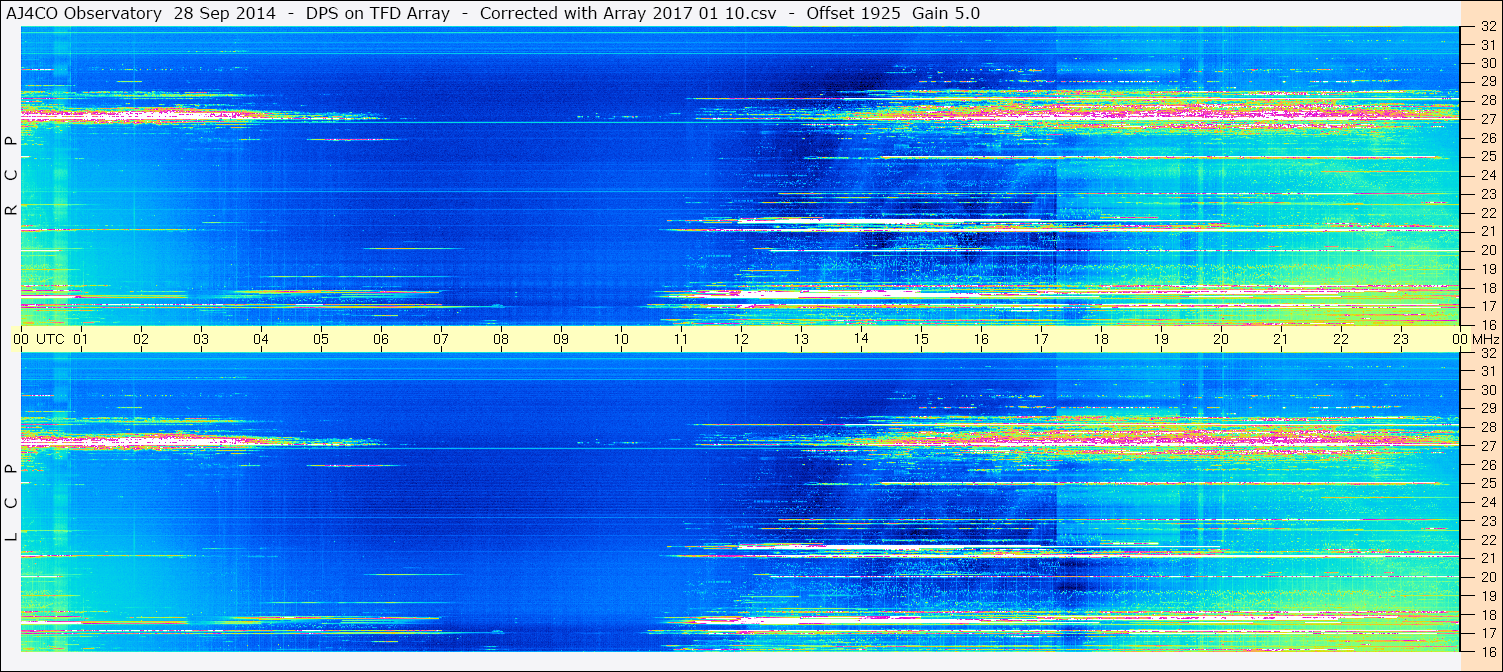Click the 27 MHz label in upper RCP panel
The image size is (1503, 672).
(1487, 119)
